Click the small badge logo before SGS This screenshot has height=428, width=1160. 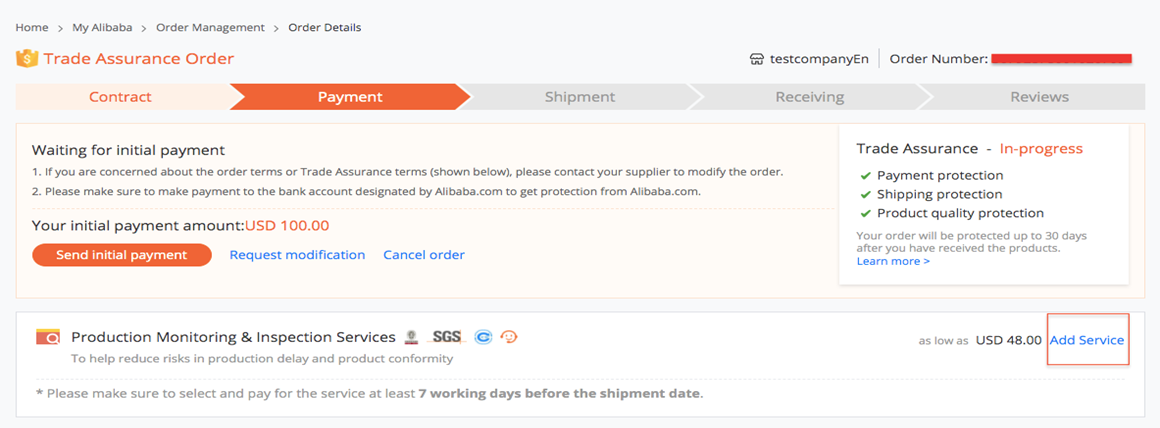click(412, 337)
